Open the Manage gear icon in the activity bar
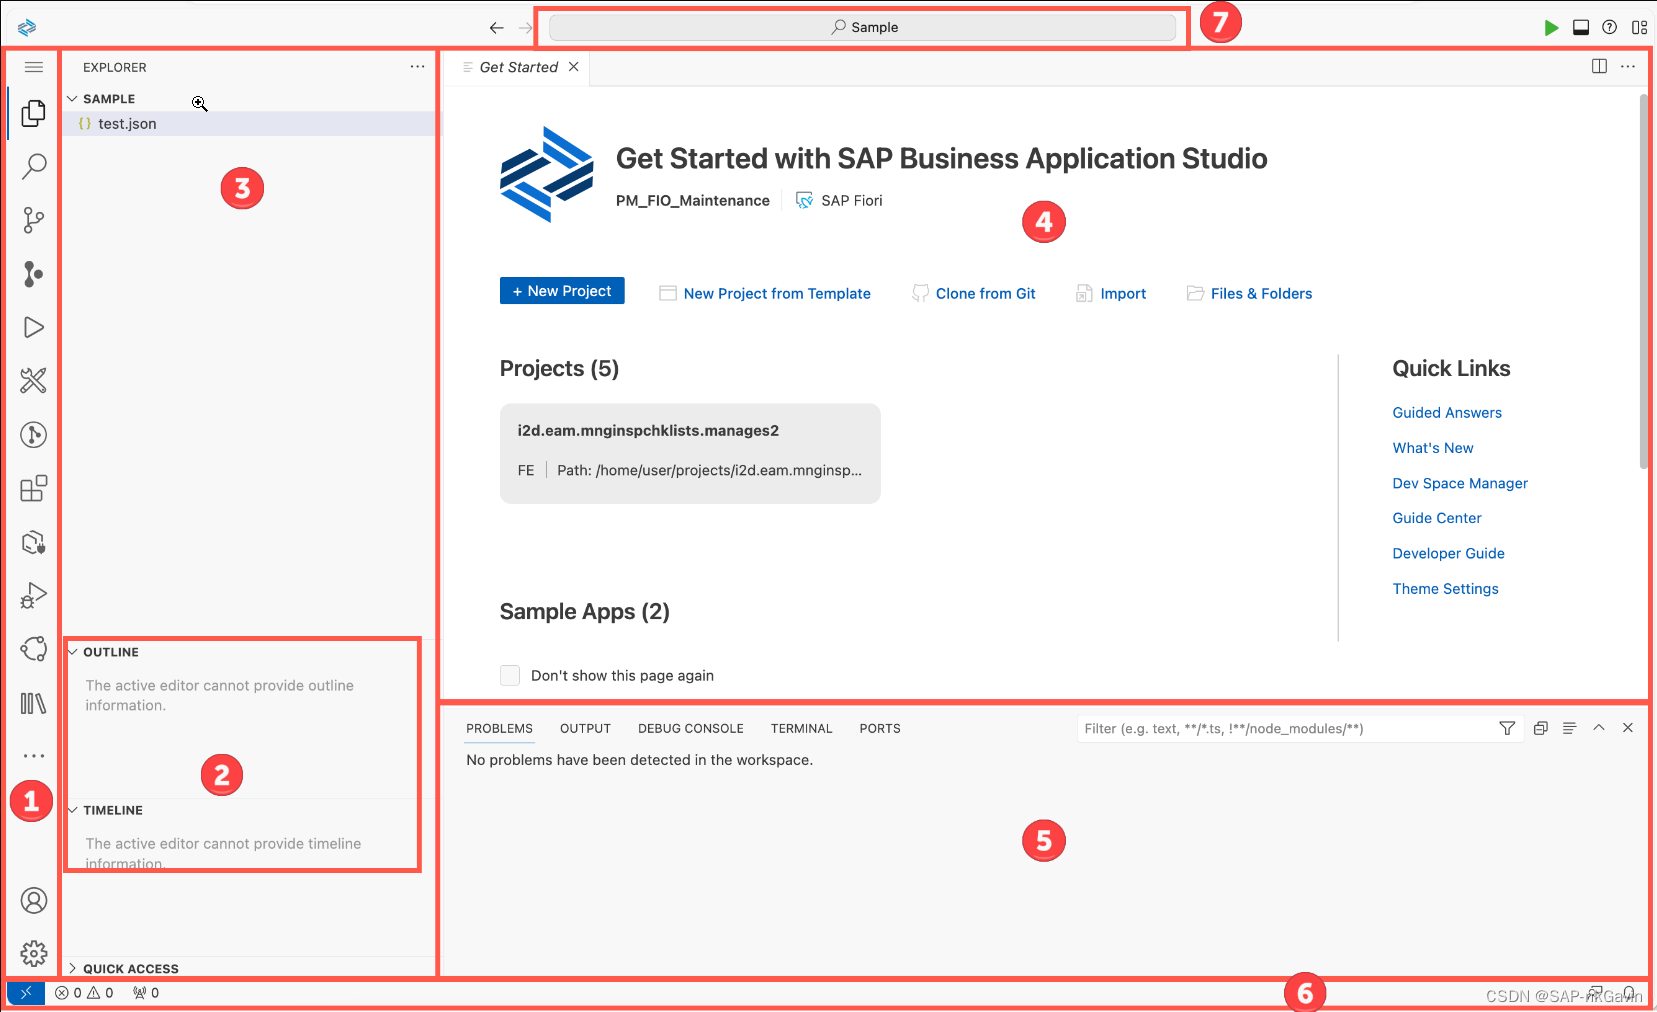Screen dimensions: 1657x1012 pos(34,954)
